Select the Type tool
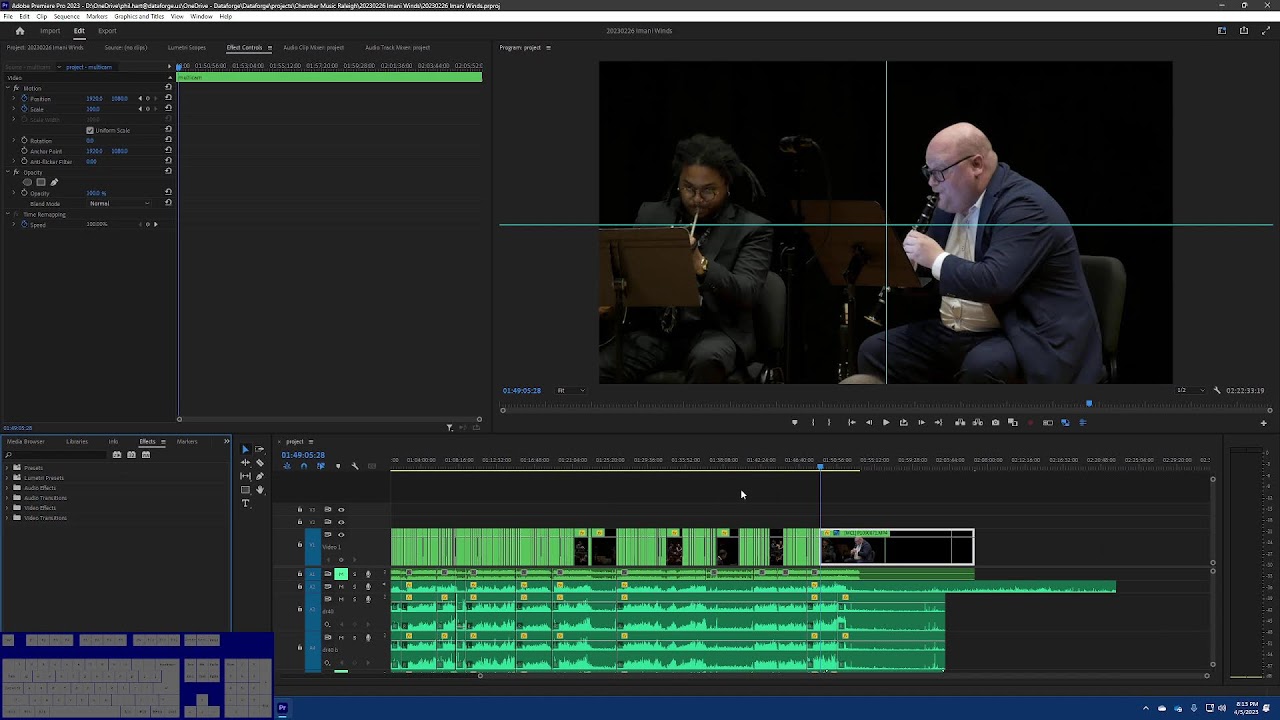The image size is (1280, 720). coord(245,503)
